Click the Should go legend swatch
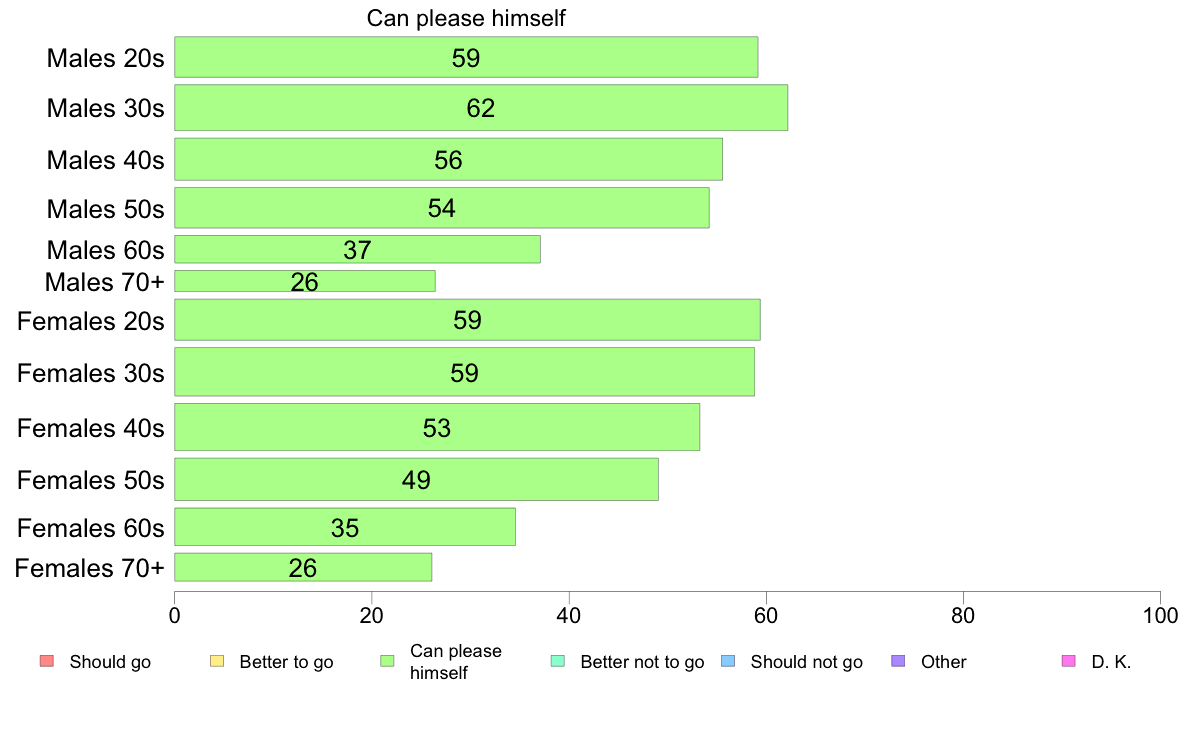1188x736 pixels. [x=47, y=661]
